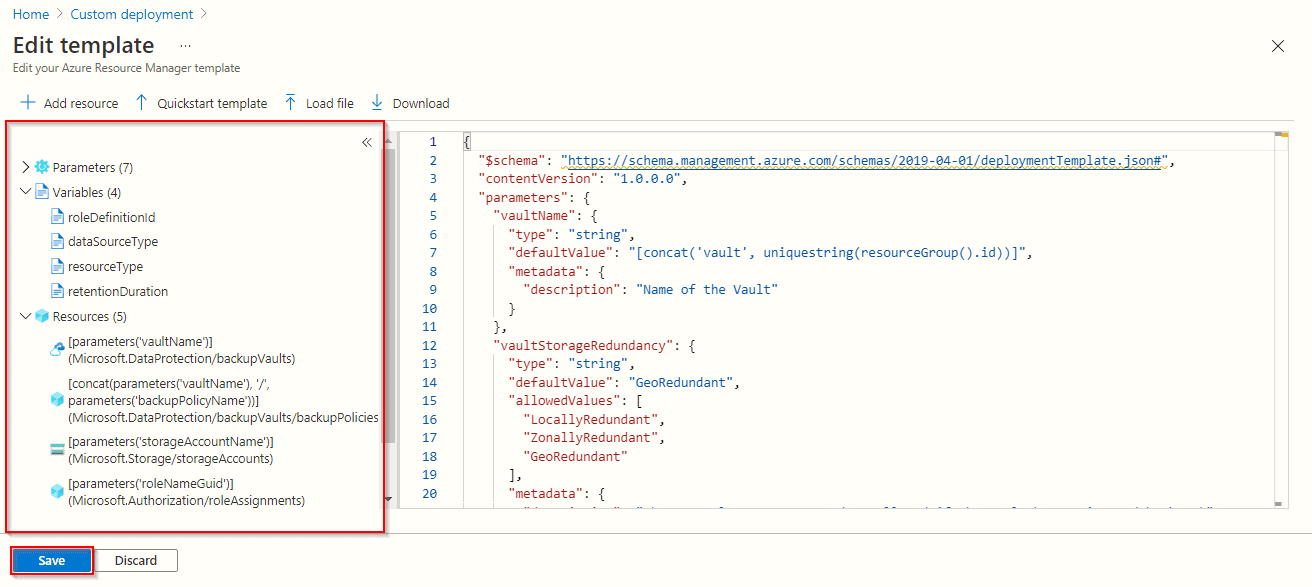Click the Add resource plus icon
The image size is (1312, 587).
pos(28,103)
